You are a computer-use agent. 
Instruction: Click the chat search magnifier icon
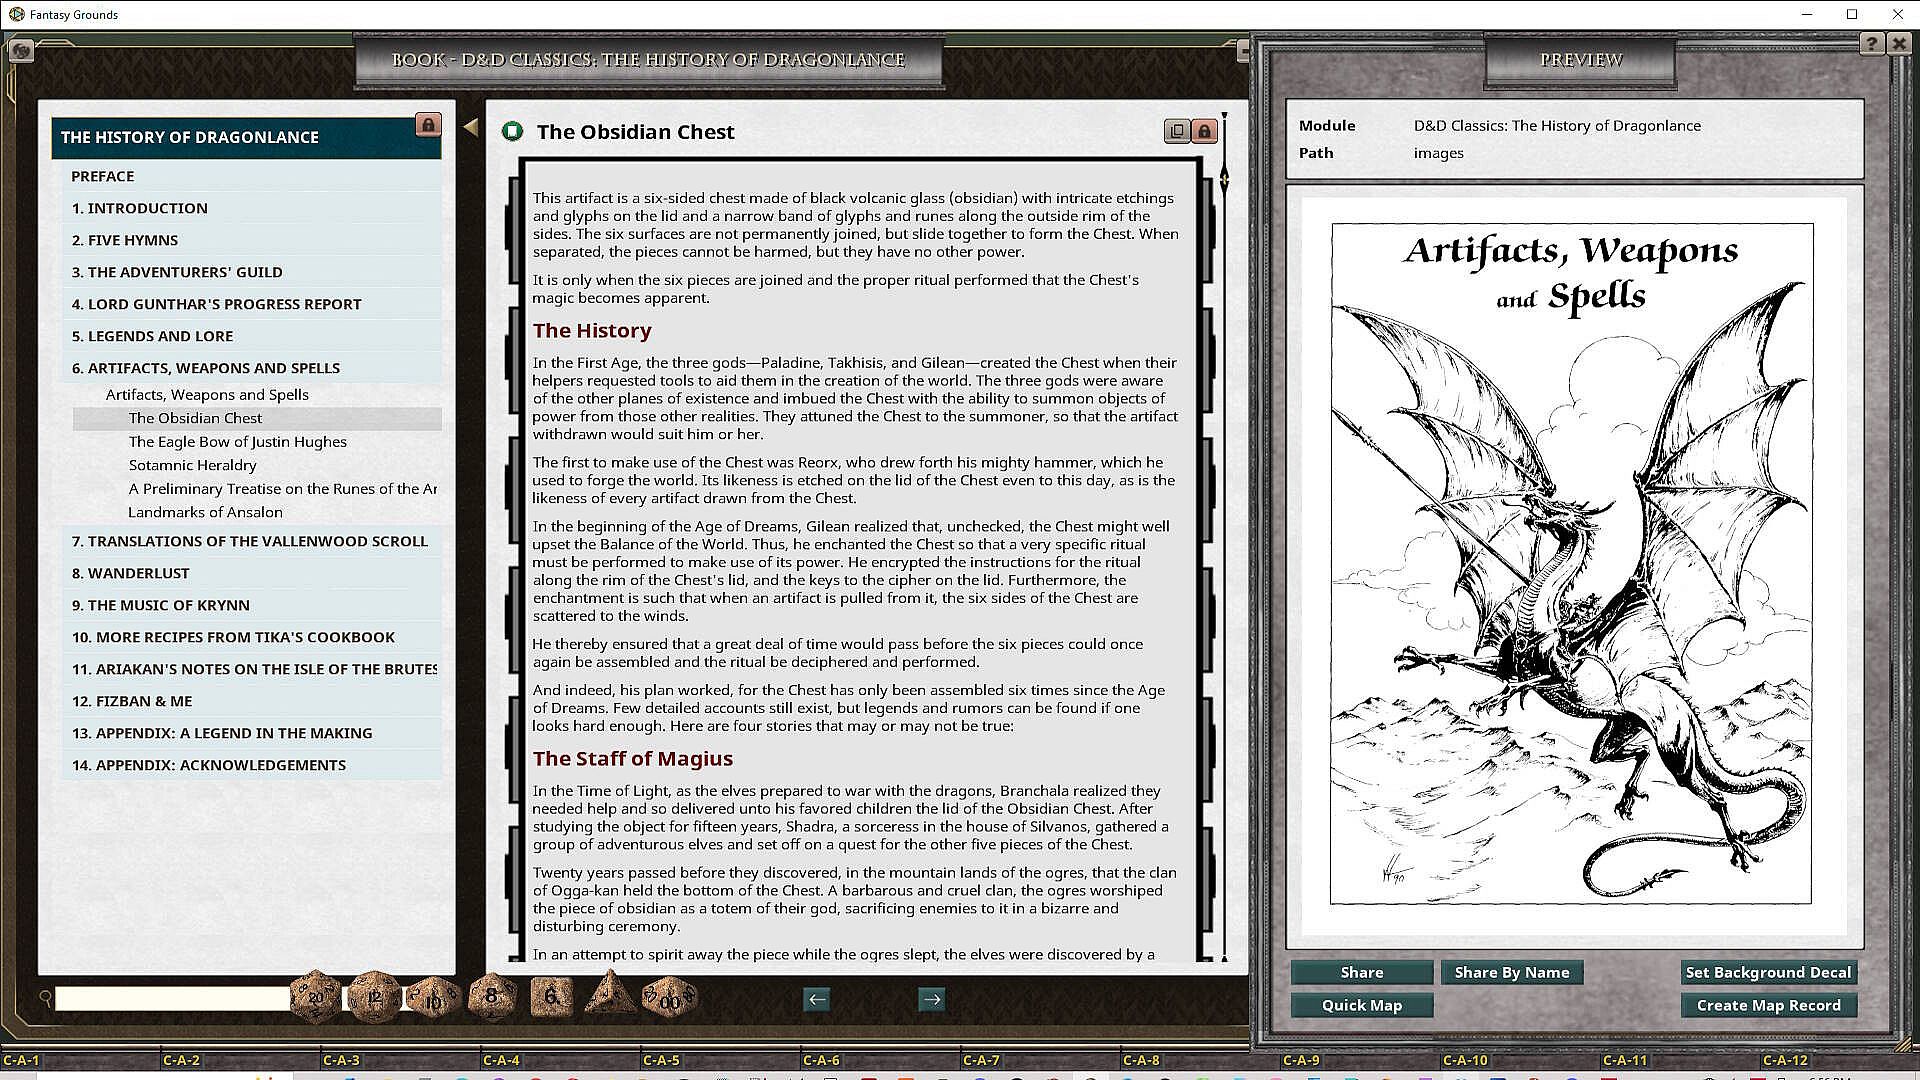point(45,997)
